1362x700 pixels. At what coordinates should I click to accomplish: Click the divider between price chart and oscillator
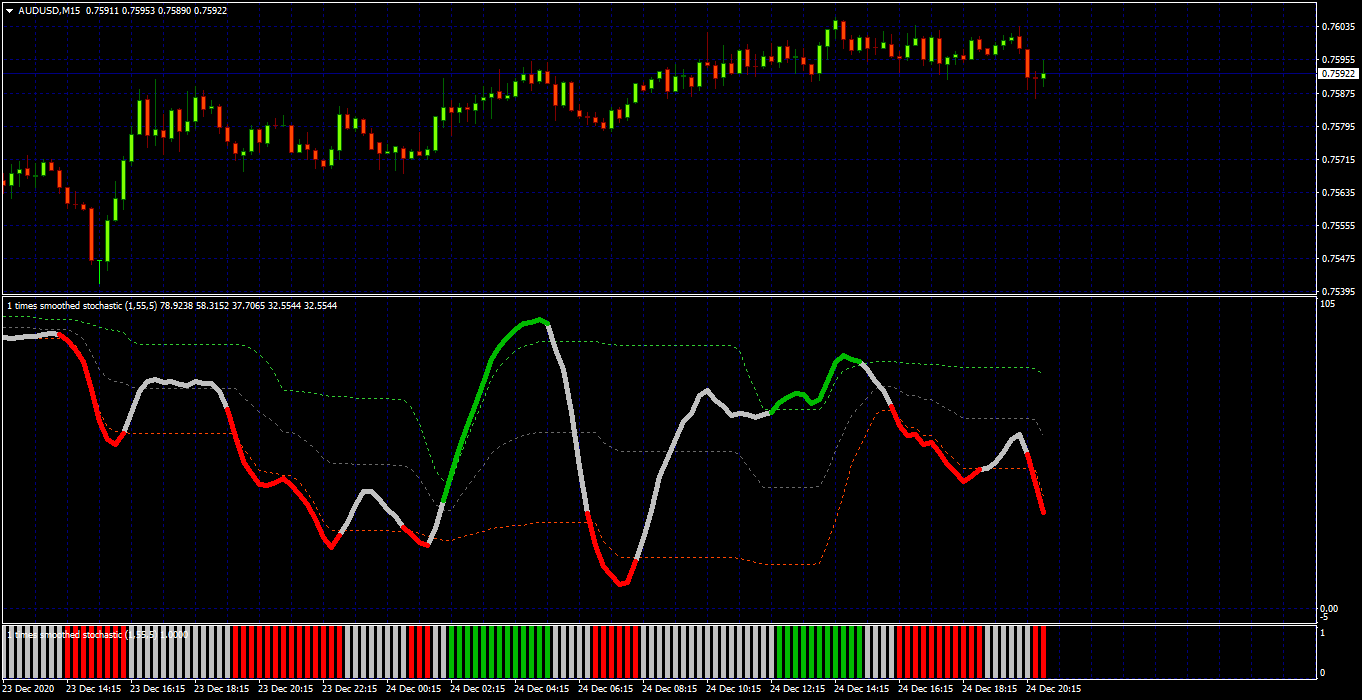(x=660, y=296)
